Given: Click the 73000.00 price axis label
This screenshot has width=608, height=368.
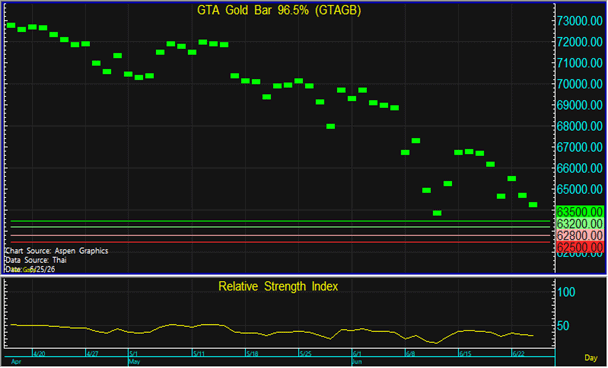Looking at the screenshot, I should (580, 21).
